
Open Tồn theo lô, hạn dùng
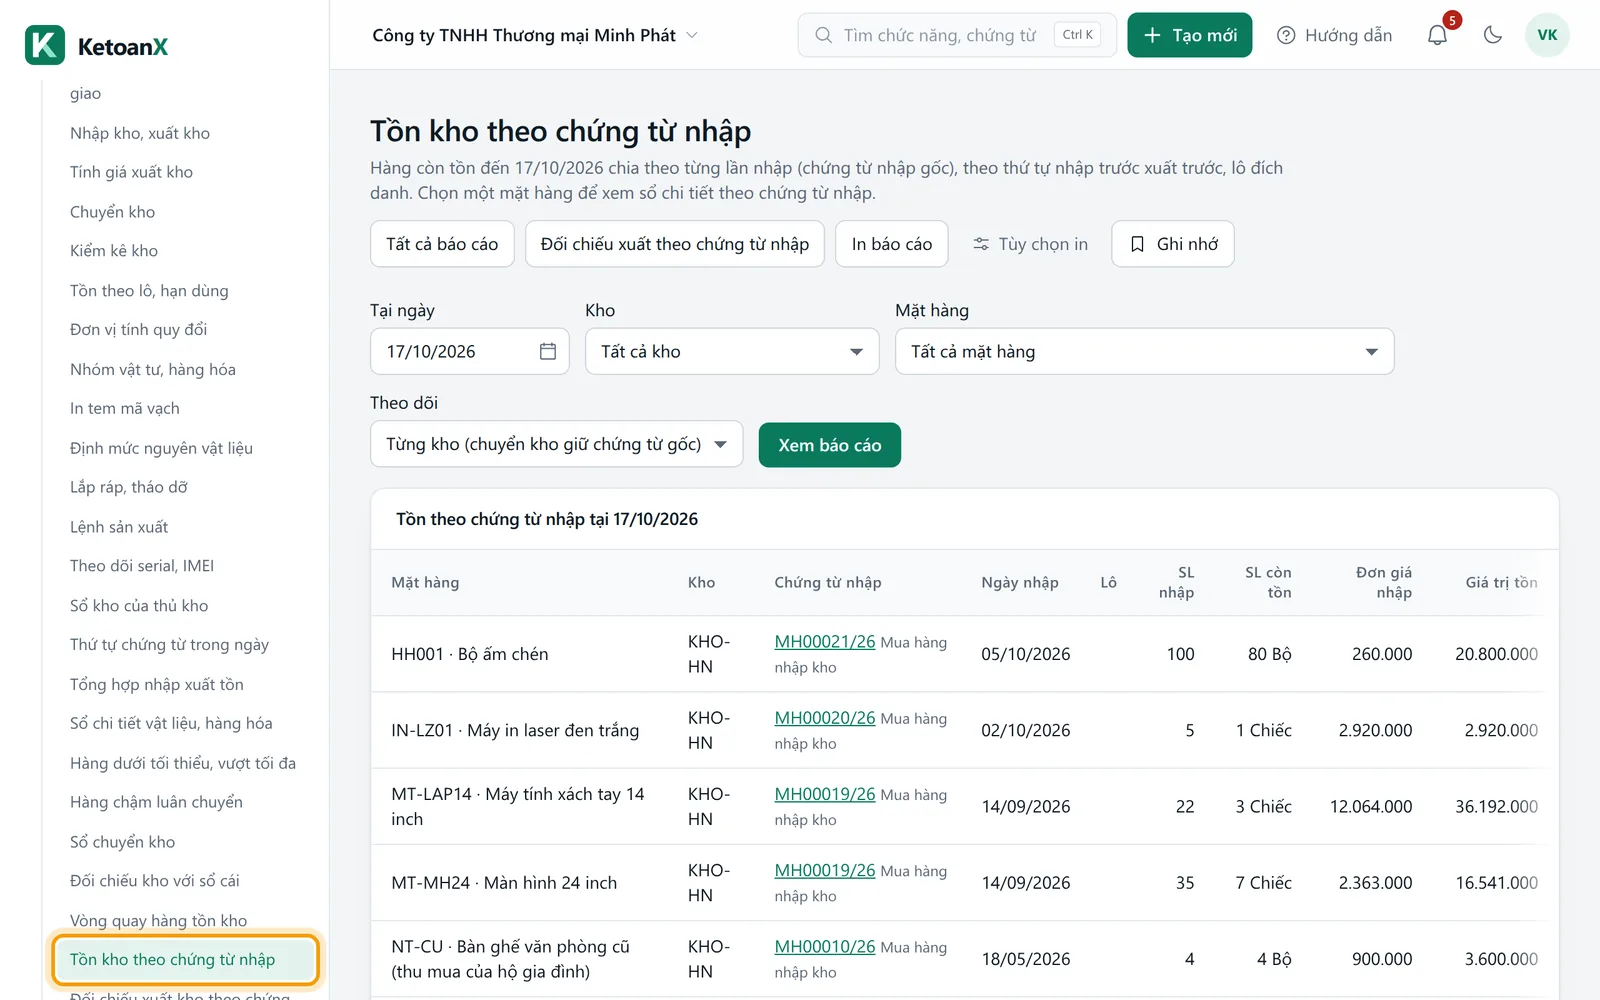pos(149,291)
